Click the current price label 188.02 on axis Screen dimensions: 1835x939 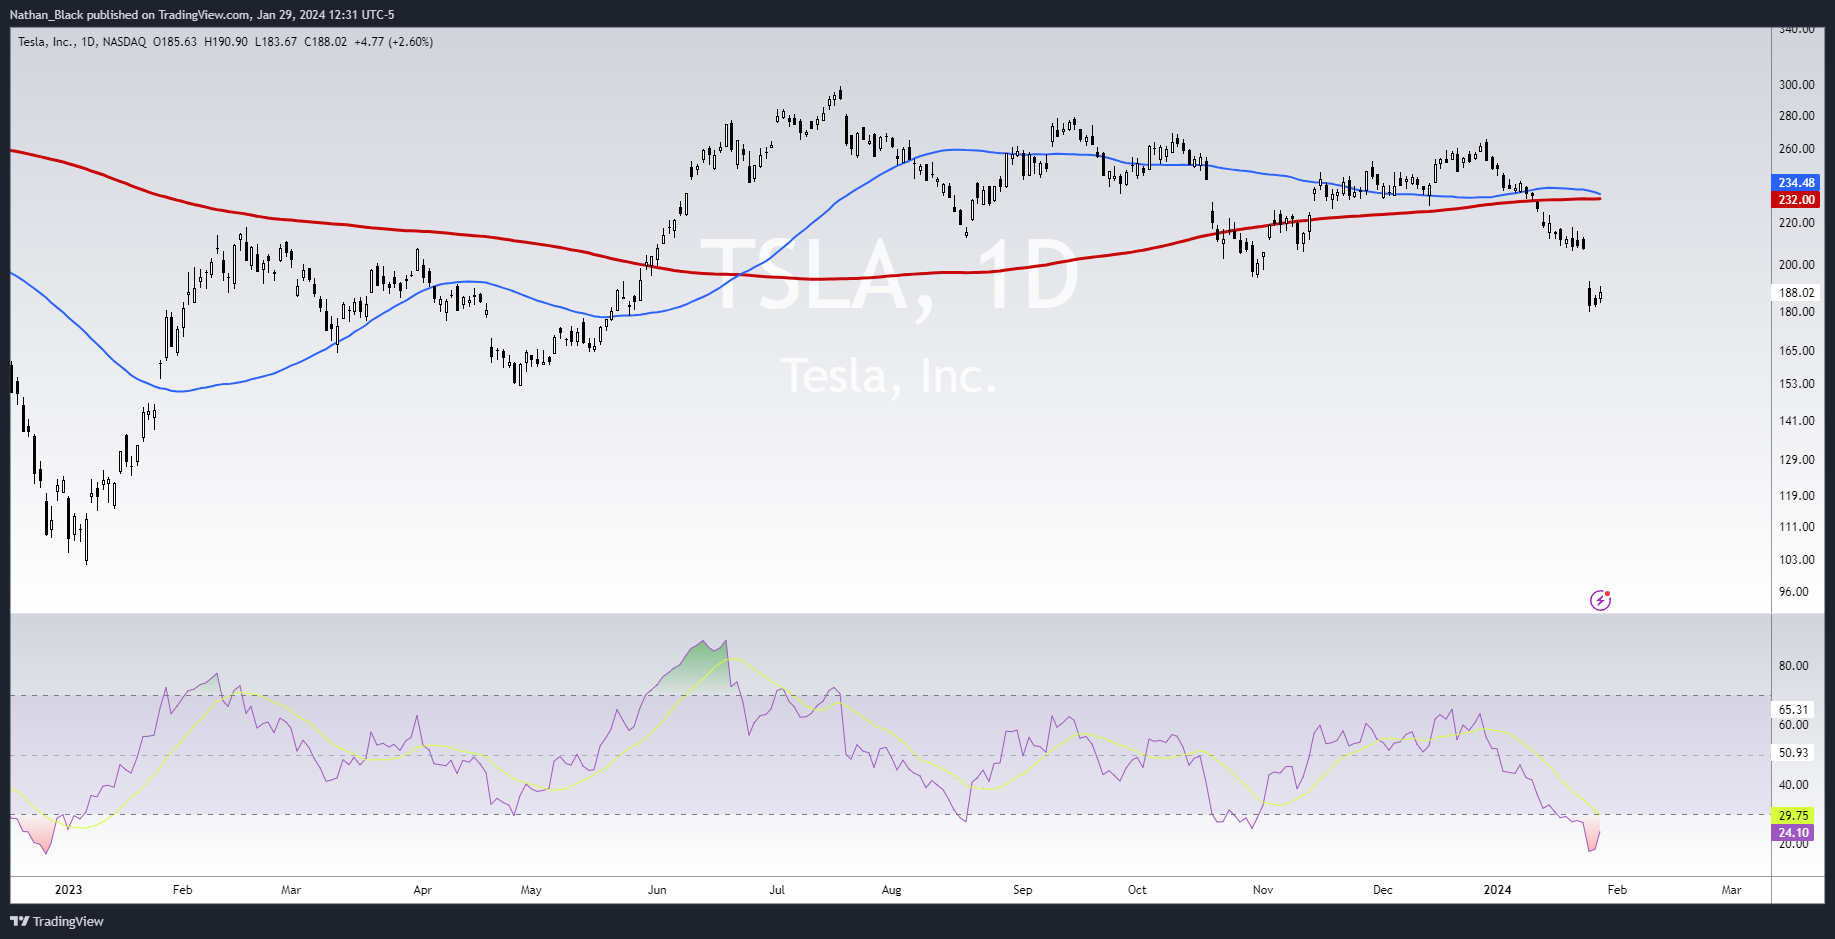(1796, 293)
